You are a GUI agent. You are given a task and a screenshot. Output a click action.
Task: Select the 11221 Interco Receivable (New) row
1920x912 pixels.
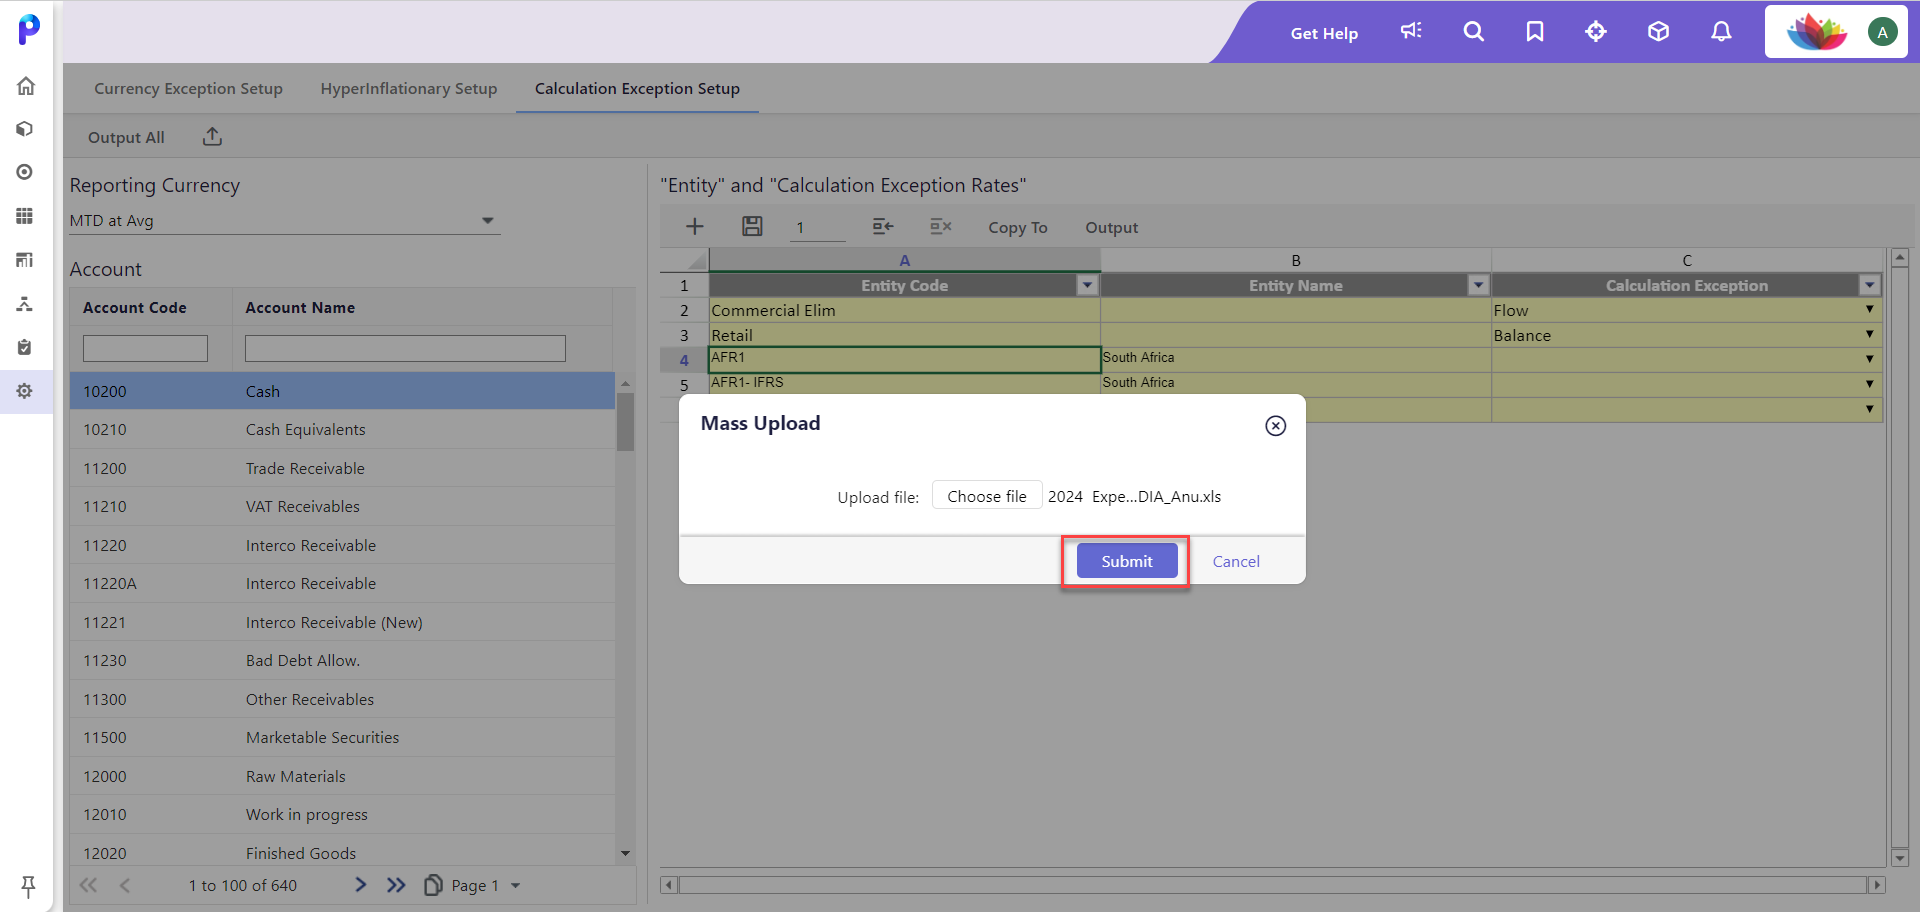point(342,622)
